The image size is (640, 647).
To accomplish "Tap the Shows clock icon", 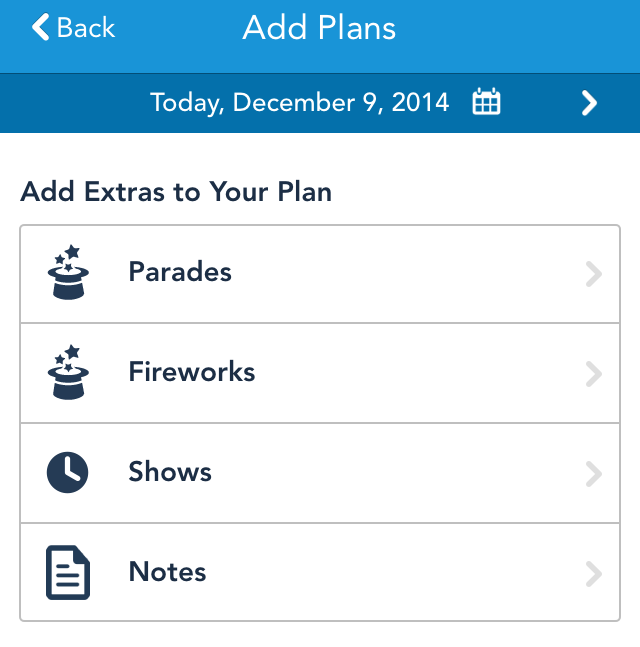I will (x=68, y=472).
